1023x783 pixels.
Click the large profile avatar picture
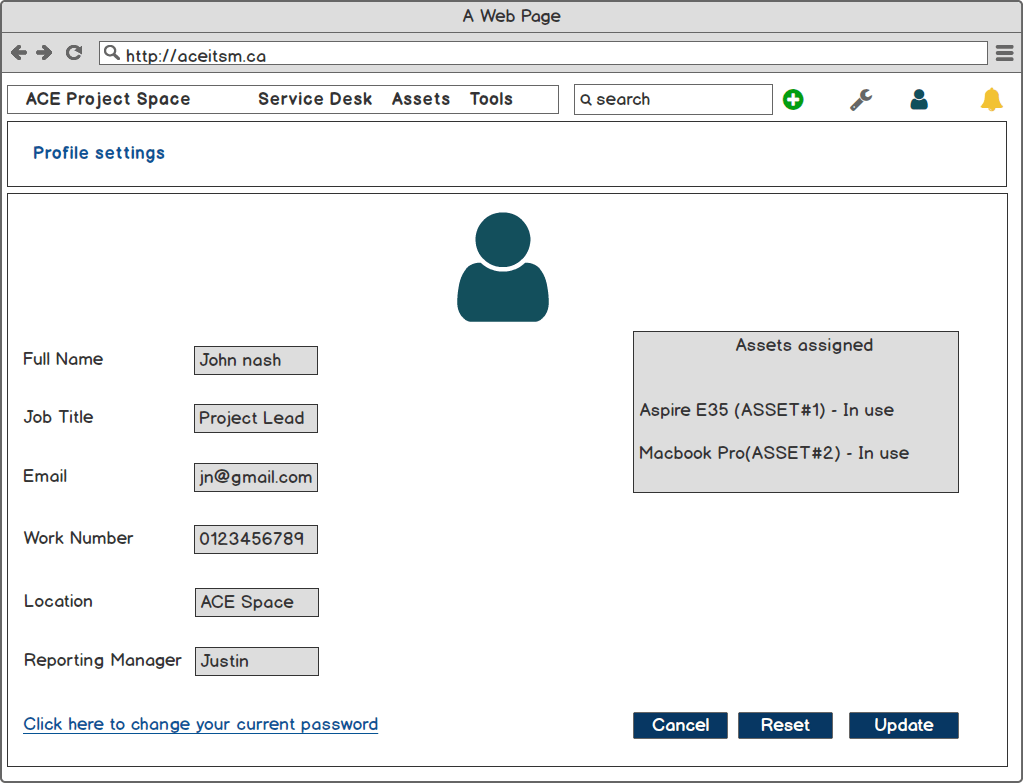(503, 267)
